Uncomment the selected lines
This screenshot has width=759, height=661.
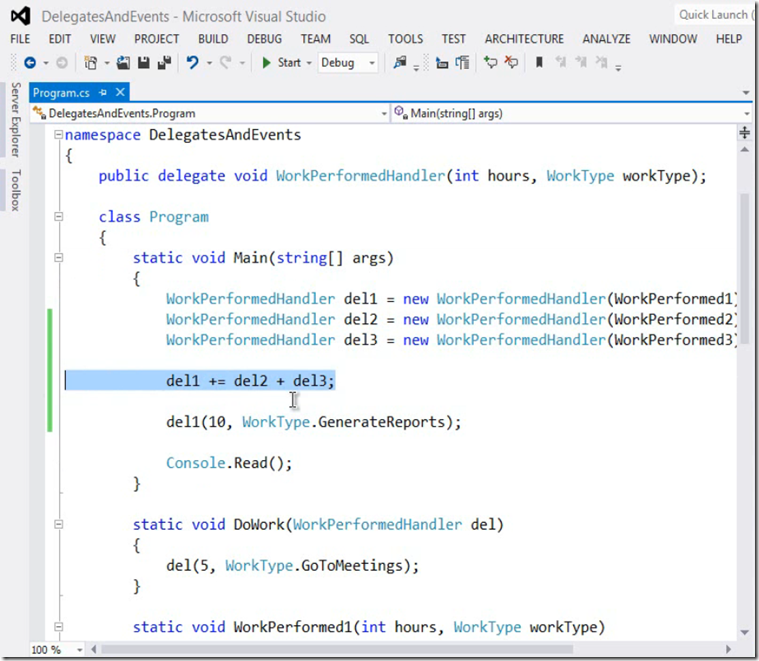[x=511, y=63]
